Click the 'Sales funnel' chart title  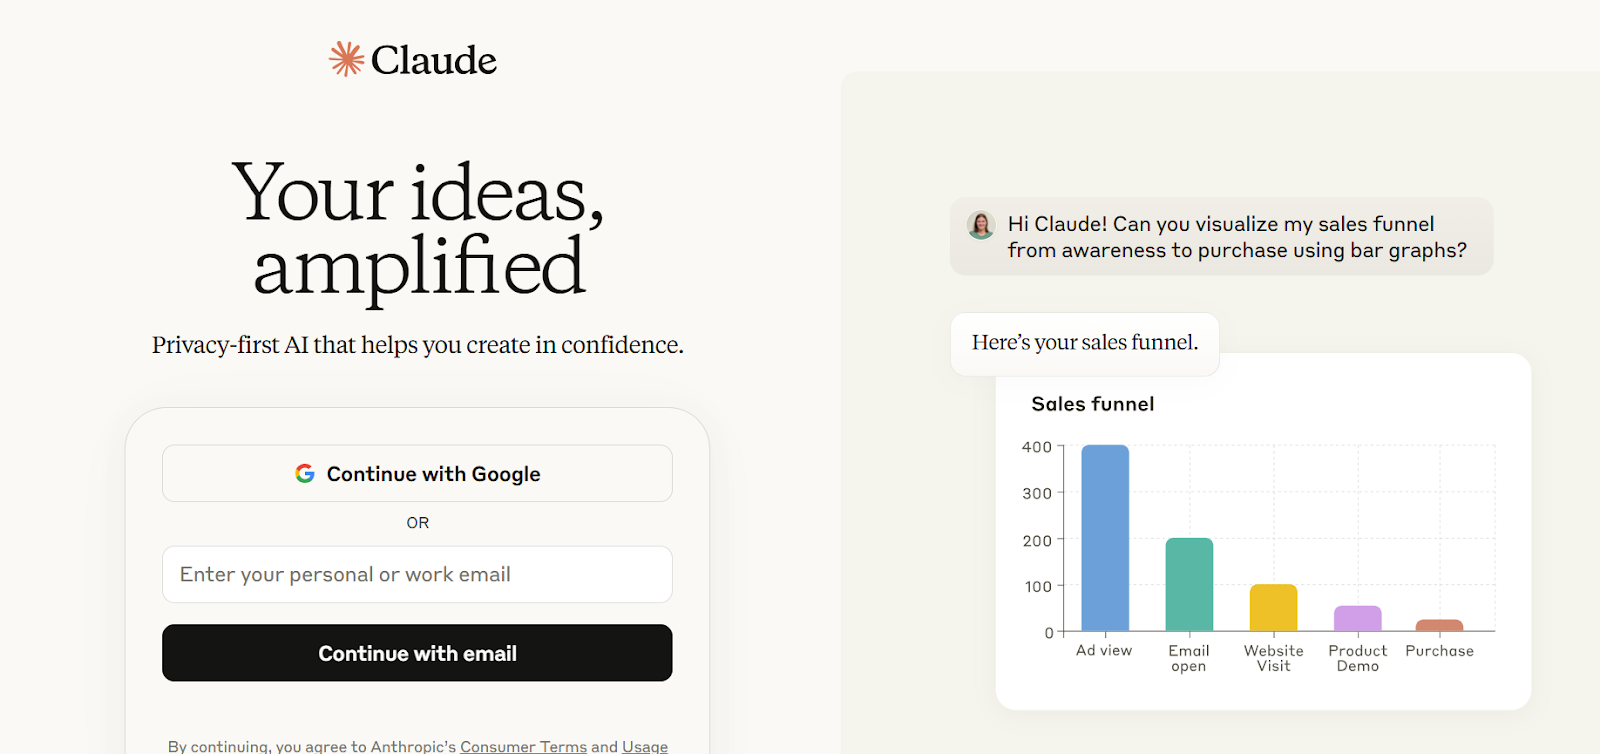point(1093,404)
